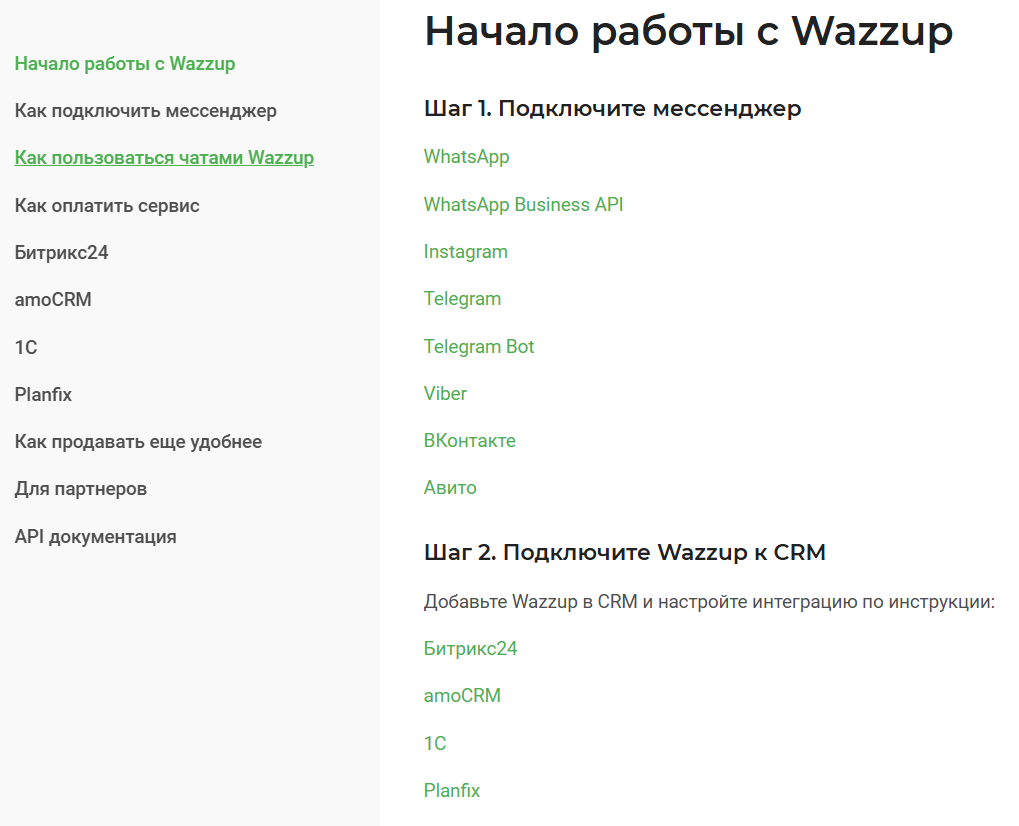1019x826 pixels.
Task: Select 'Начало работы с Wazzup' in the sidebar
Action: click(125, 64)
